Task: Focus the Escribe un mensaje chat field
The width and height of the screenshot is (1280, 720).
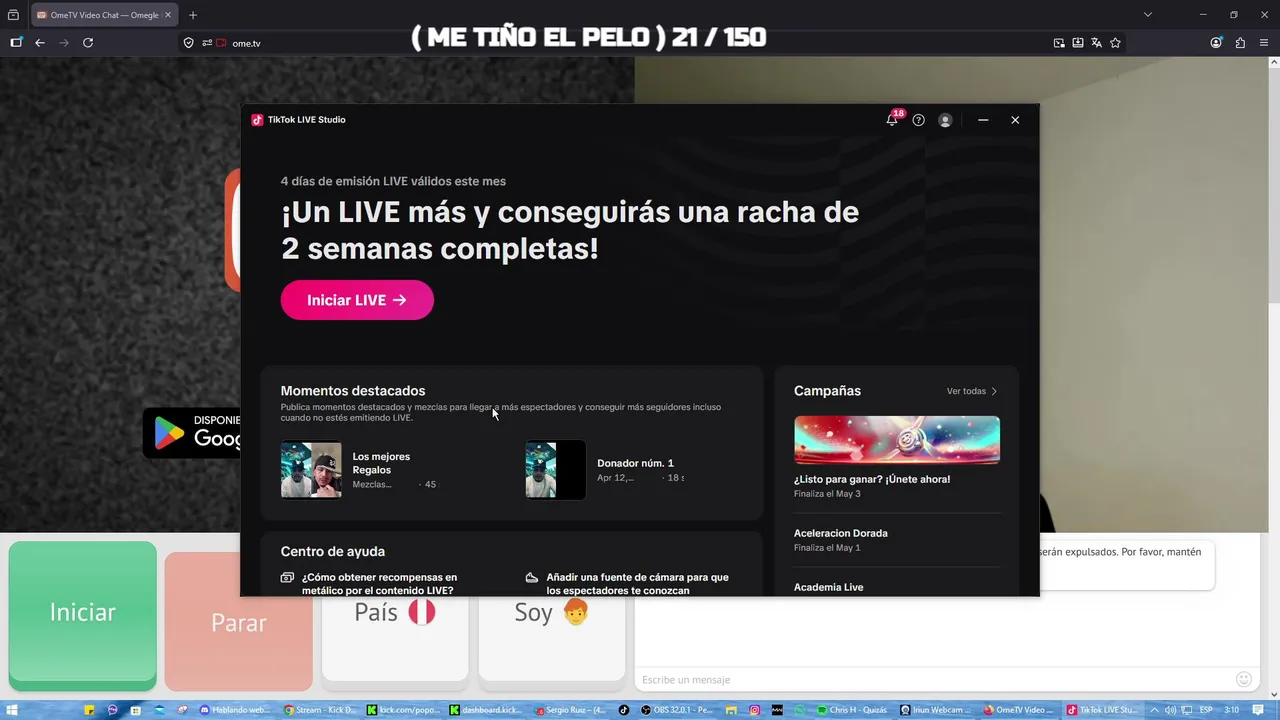Action: 935,680
